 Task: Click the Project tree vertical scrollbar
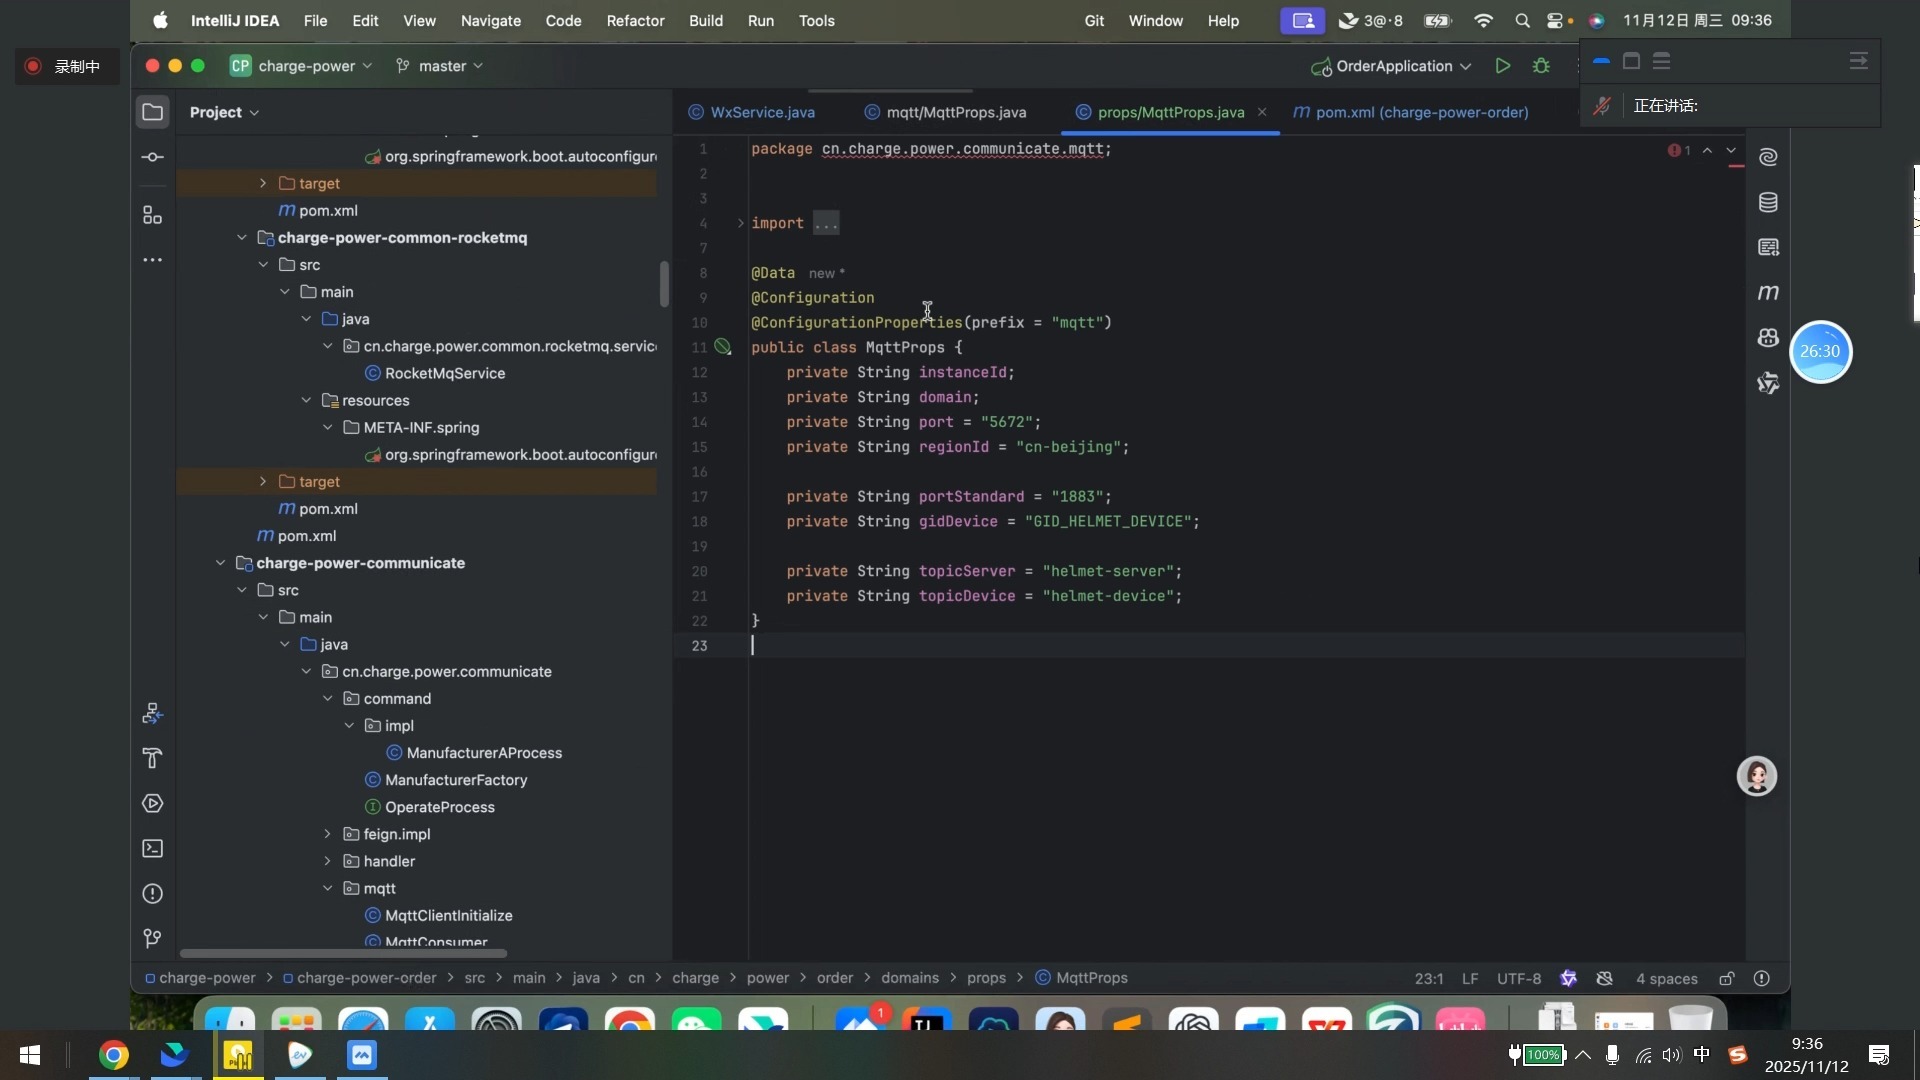click(664, 285)
